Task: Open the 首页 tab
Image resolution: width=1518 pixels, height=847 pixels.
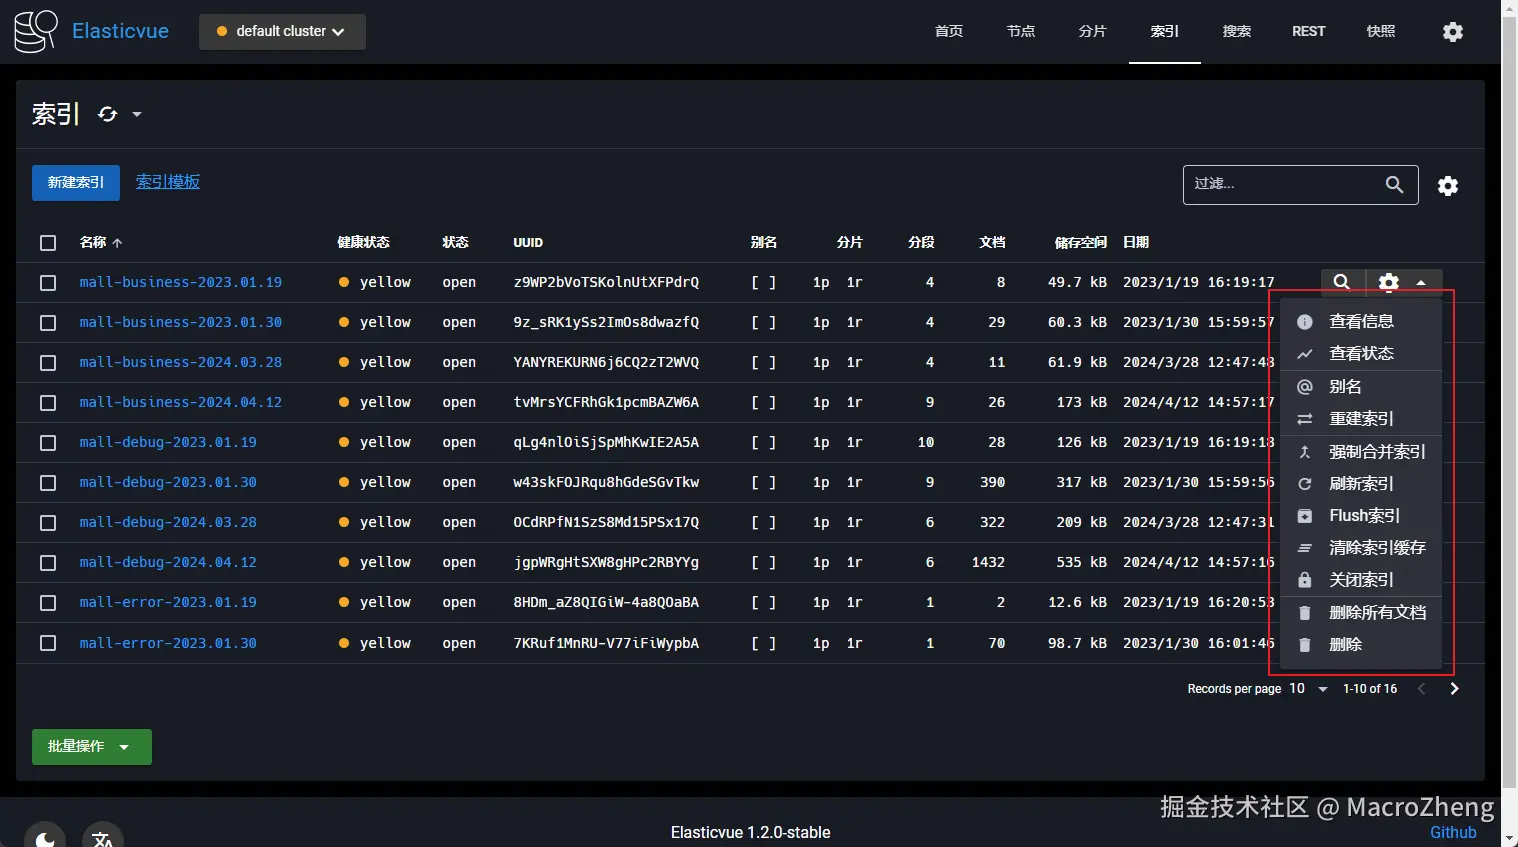Action: 949,32
